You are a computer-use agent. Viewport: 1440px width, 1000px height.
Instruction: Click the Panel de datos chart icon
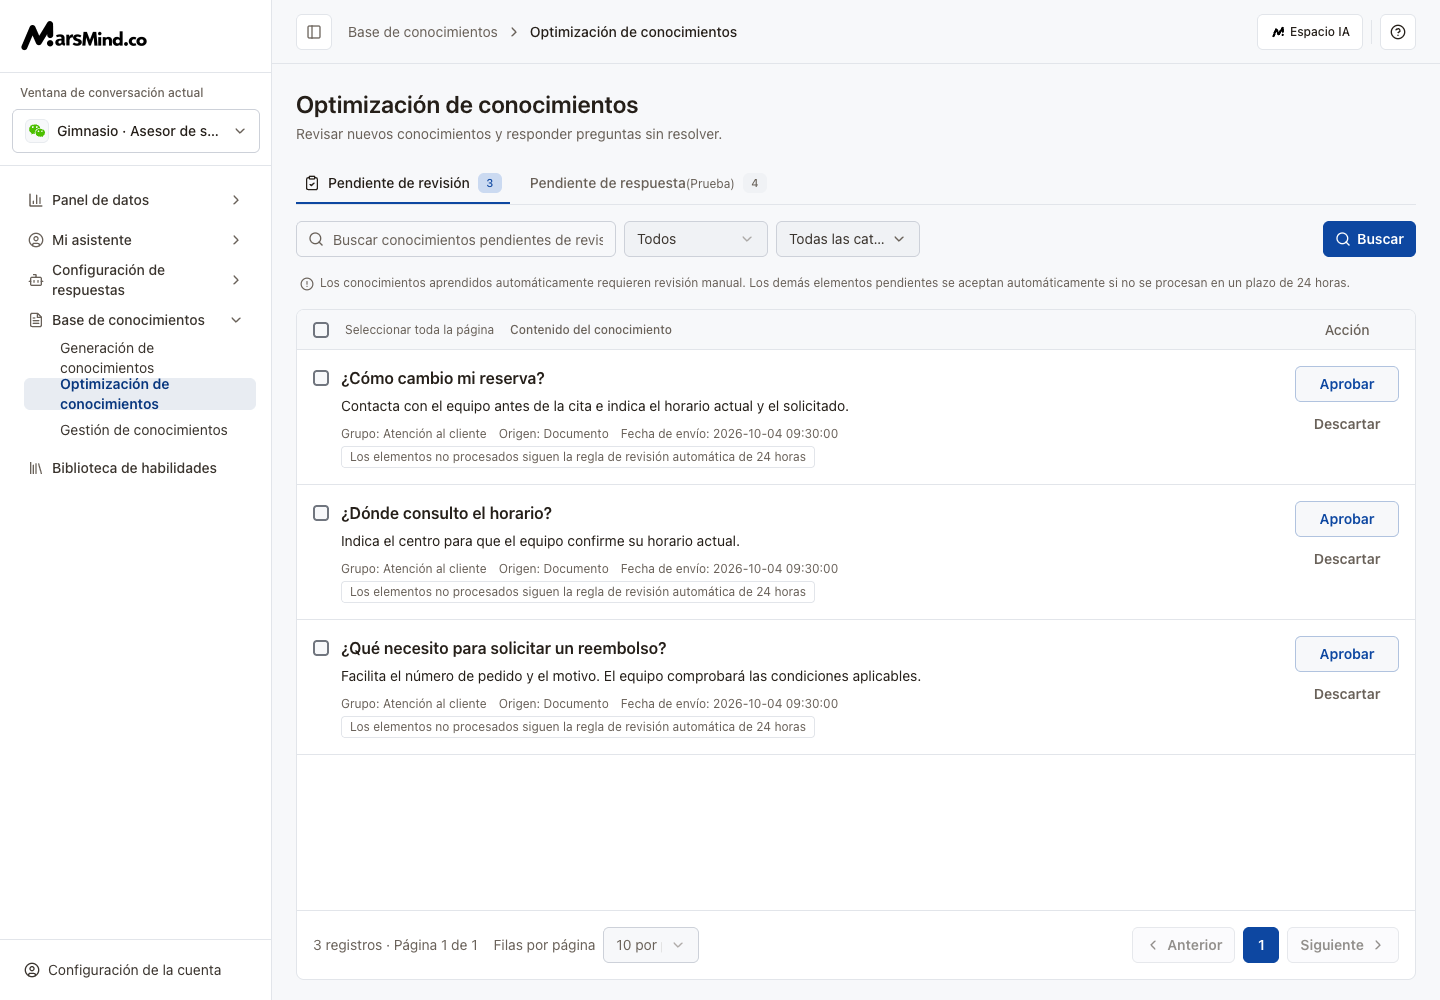click(36, 200)
